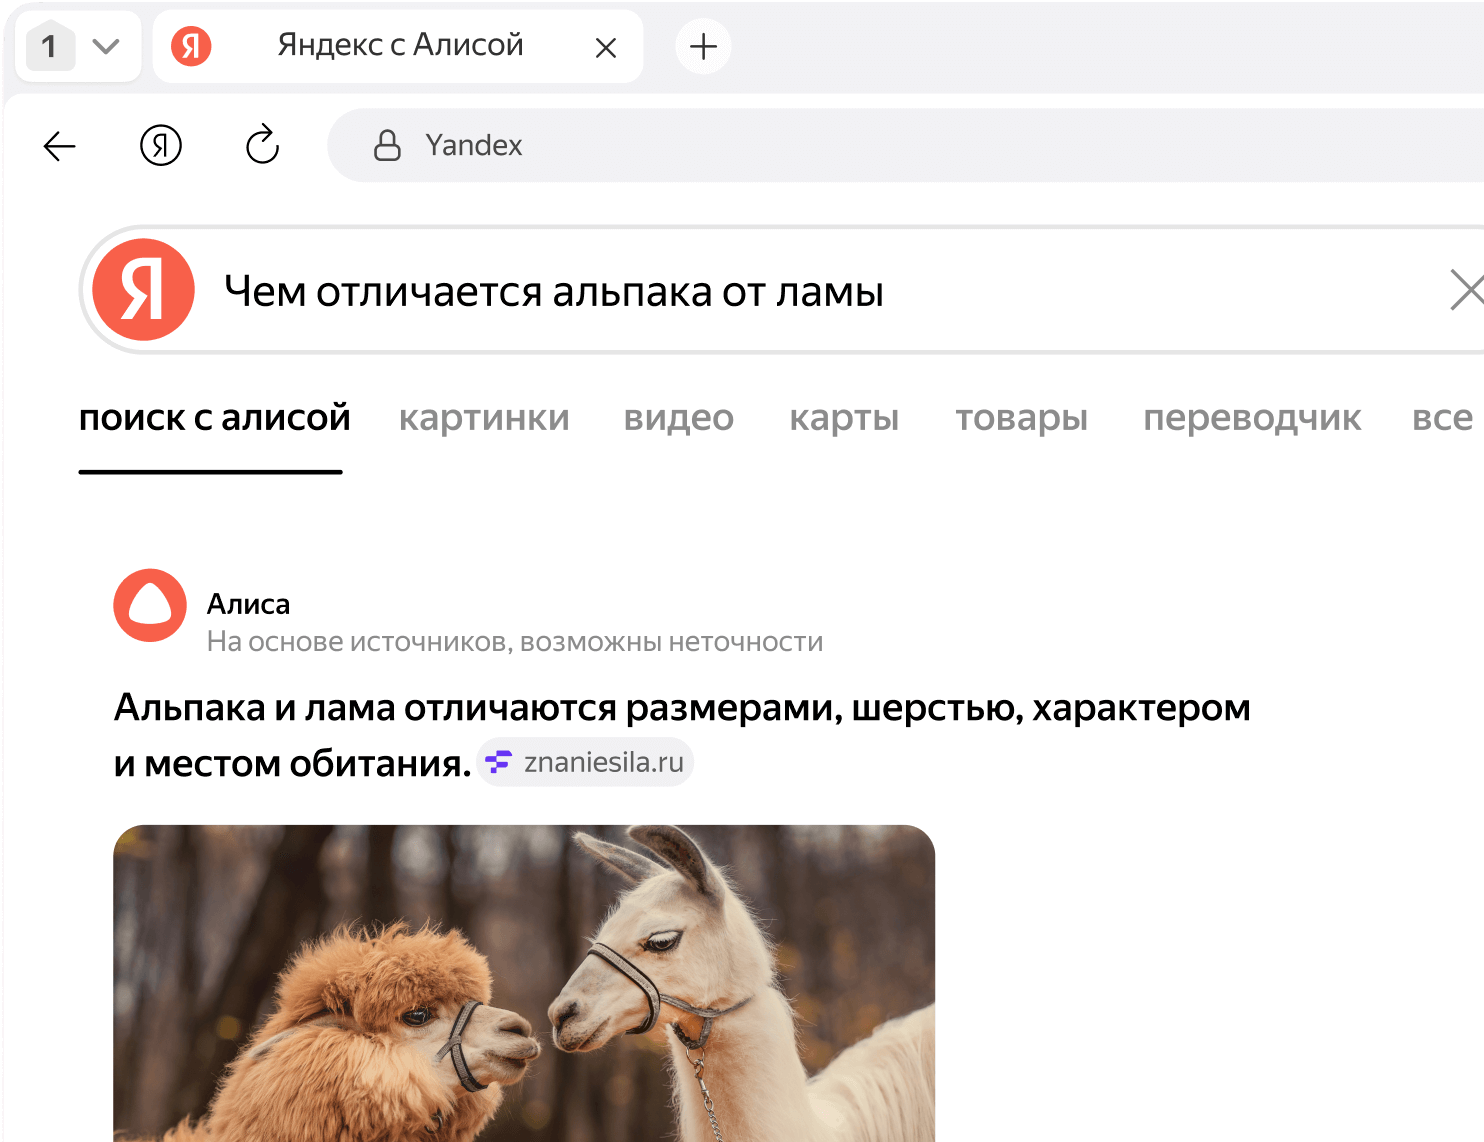Click the товары search category
1484x1142 pixels.
[x=1021, y=419]
